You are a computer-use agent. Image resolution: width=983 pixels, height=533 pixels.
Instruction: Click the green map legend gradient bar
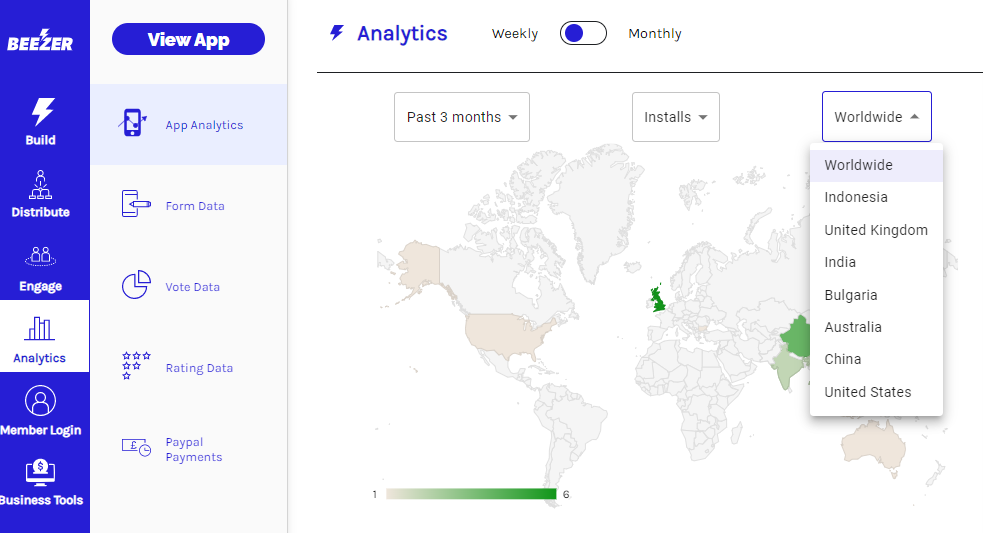tap(471, 494)
